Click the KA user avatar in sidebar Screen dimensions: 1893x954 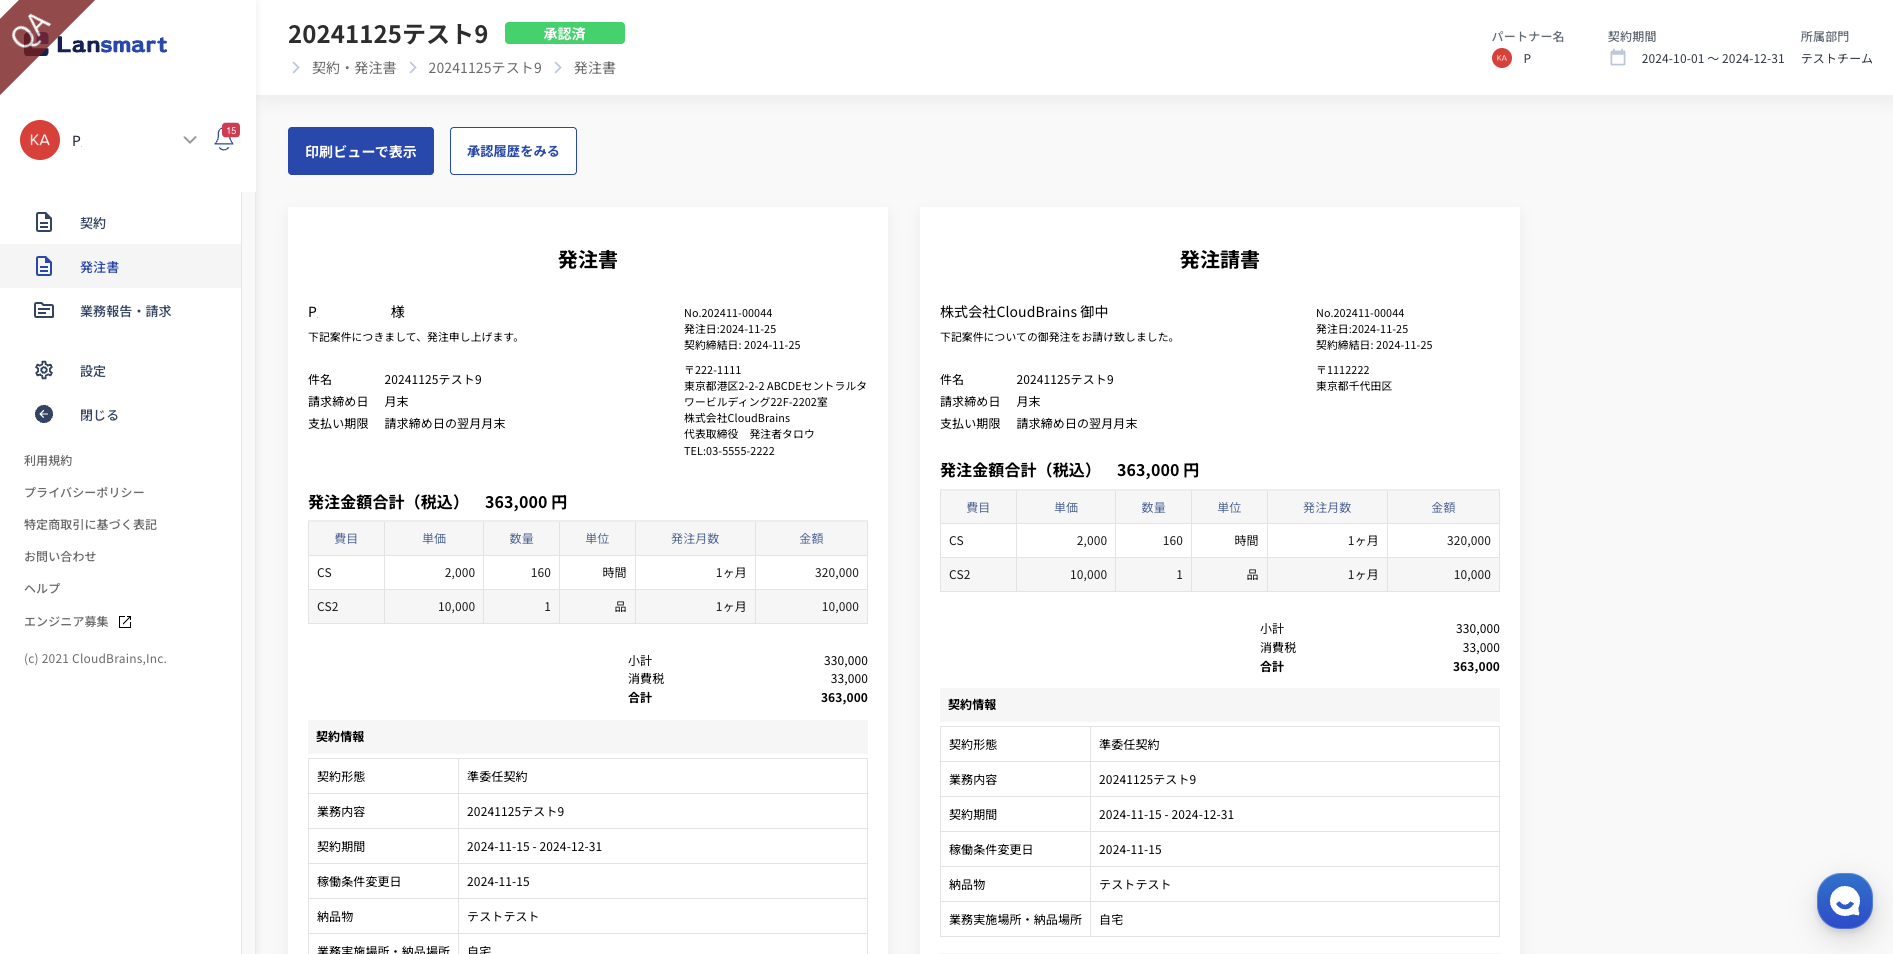pos(40,140)
